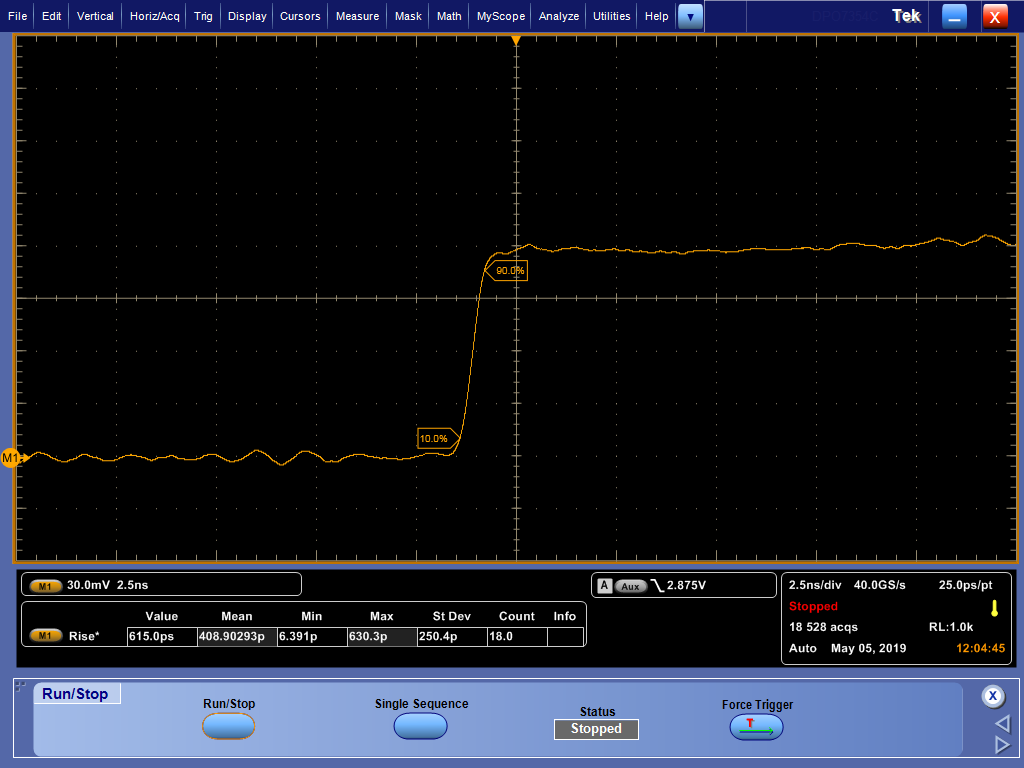The image size is (1024, 768).
Task: Click the Tek logo
Action: (x=906, y=16)
